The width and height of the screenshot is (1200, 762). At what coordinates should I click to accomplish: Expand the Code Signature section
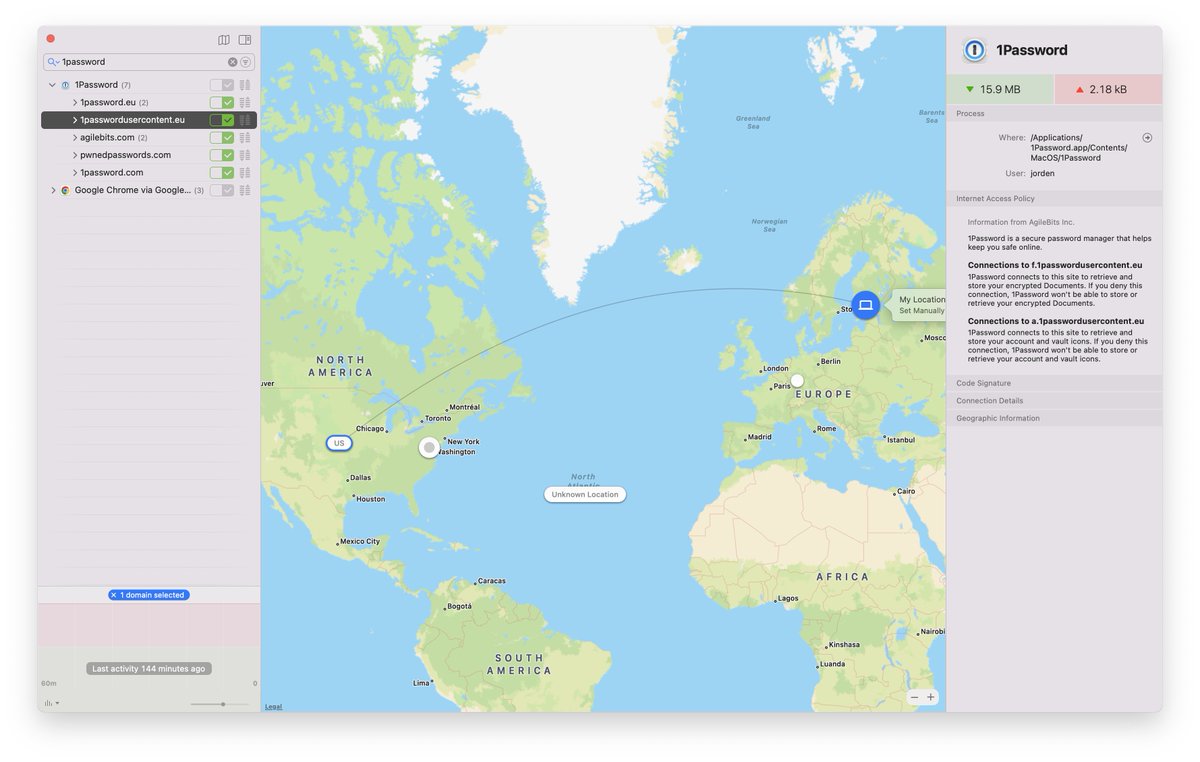(x=1054, y=383)
